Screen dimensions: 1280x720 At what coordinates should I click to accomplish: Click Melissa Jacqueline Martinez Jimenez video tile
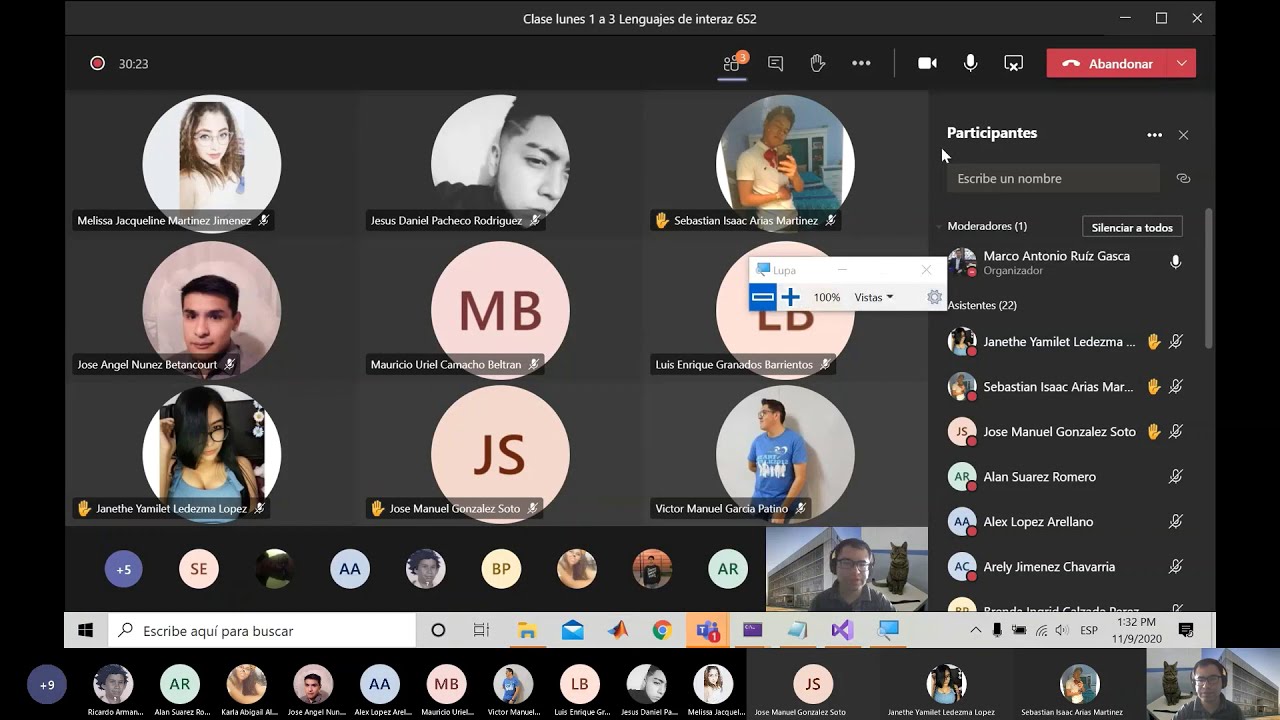[211, 162]
